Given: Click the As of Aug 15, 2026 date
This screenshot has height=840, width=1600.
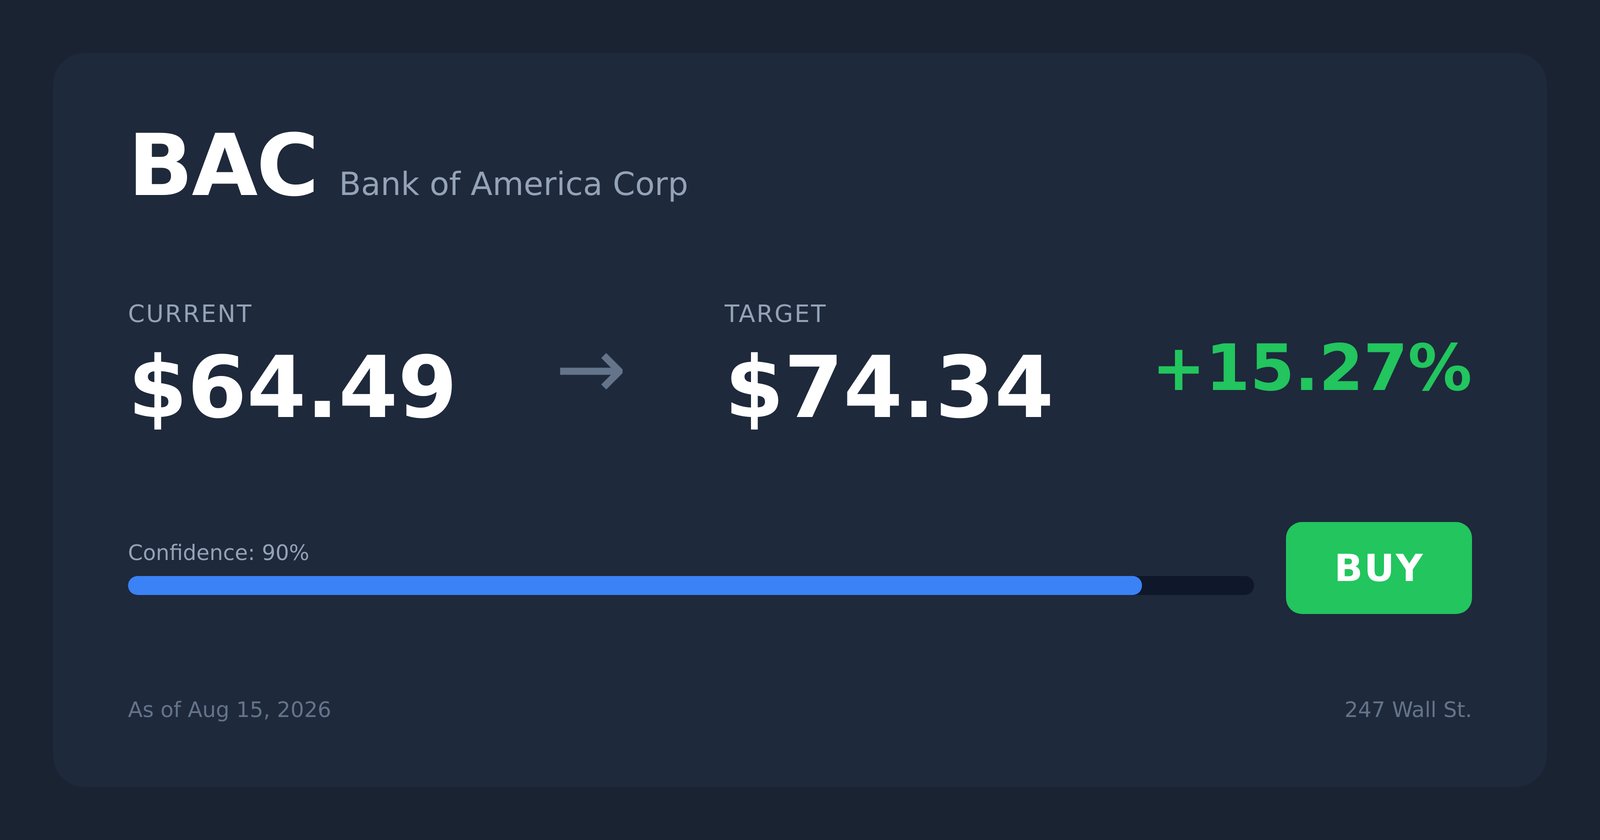Looking at the screenshot, I should pyautogui.click(x=229, y=710).
